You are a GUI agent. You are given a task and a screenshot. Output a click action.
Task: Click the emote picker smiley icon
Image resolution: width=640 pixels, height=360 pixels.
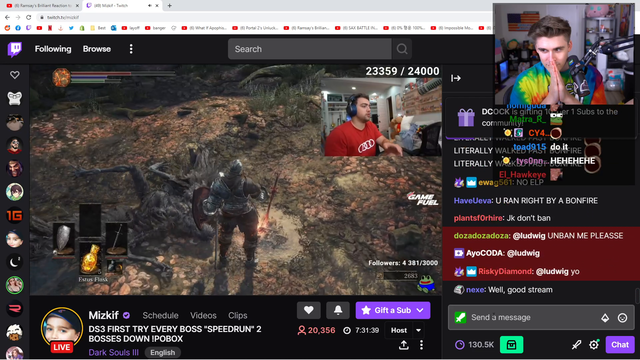[x=622, y=318]
